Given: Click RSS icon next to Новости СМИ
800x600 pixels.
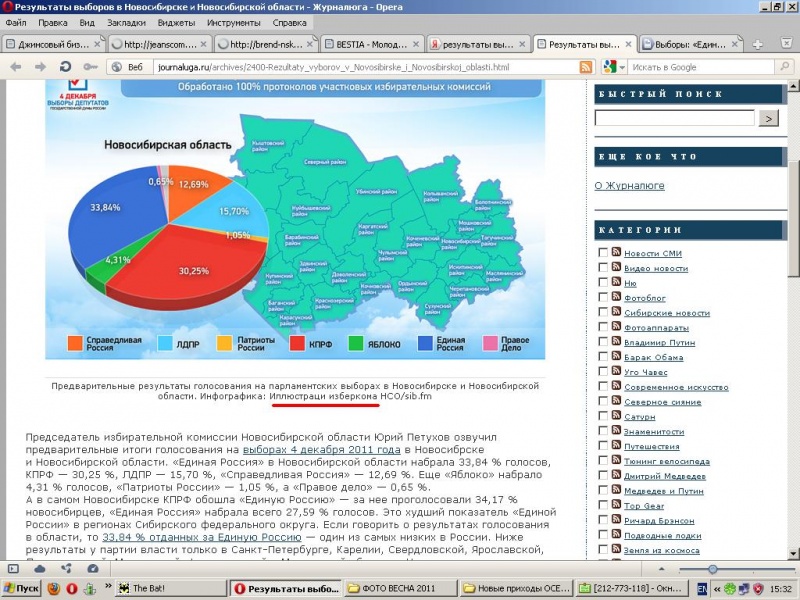Looking at the screenshot, I should tap(617, 253).
